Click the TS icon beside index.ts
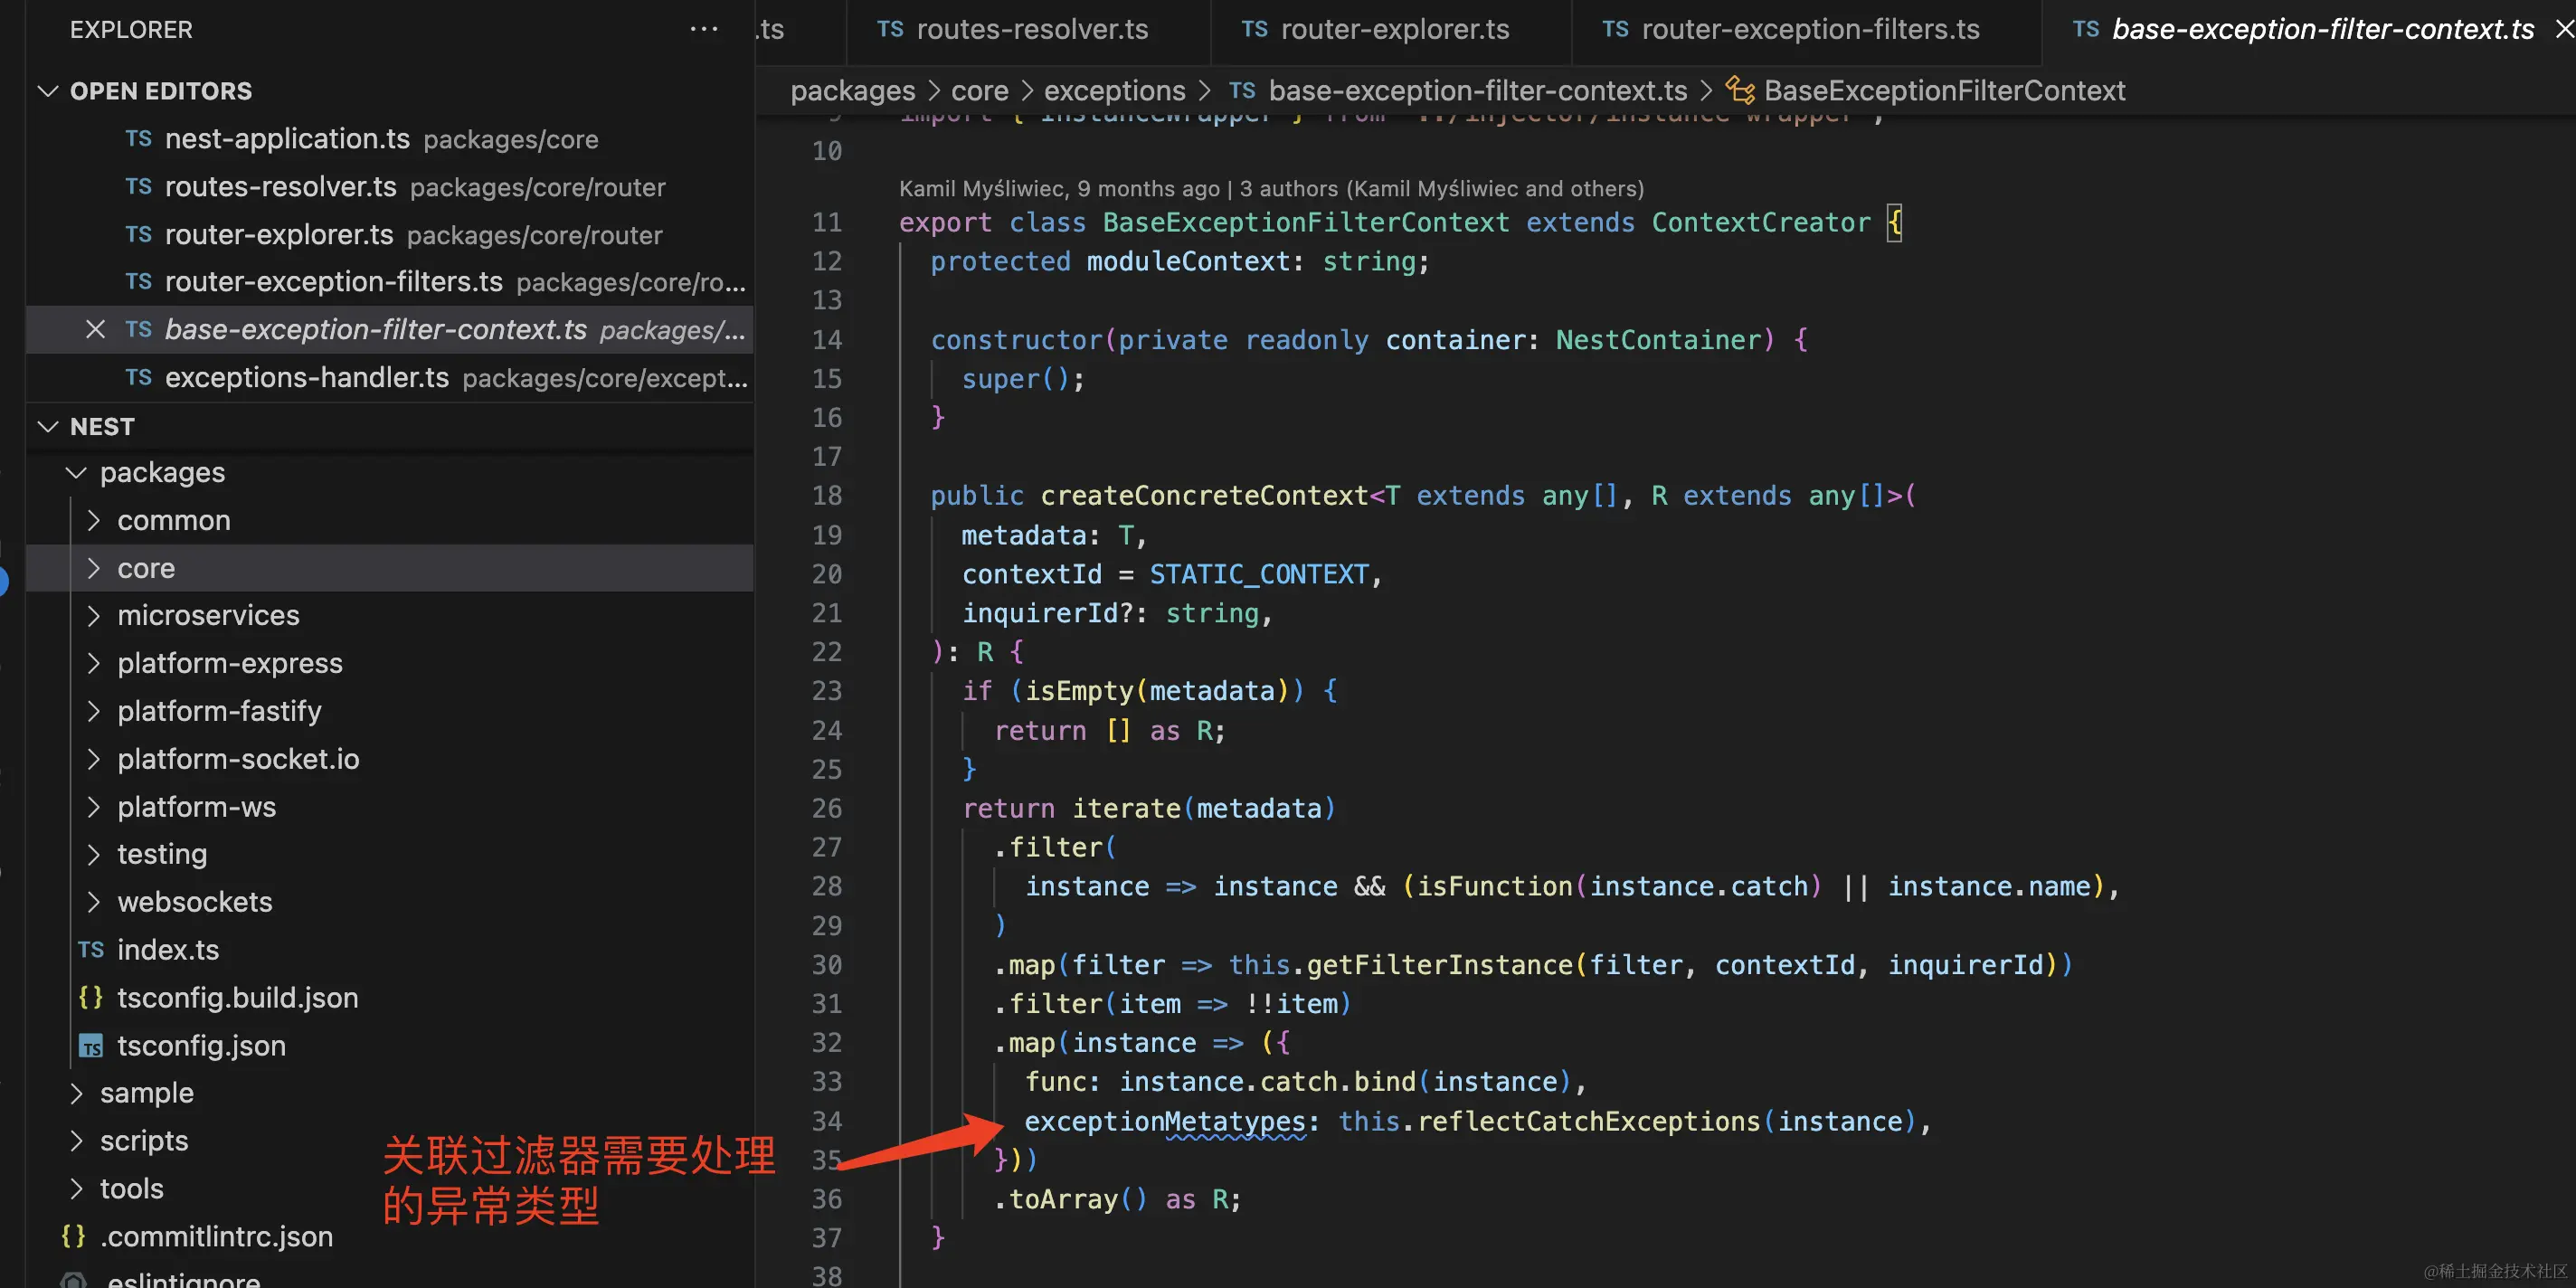The width and height of the screenshot is (2576, 1288). click(91, 950)
